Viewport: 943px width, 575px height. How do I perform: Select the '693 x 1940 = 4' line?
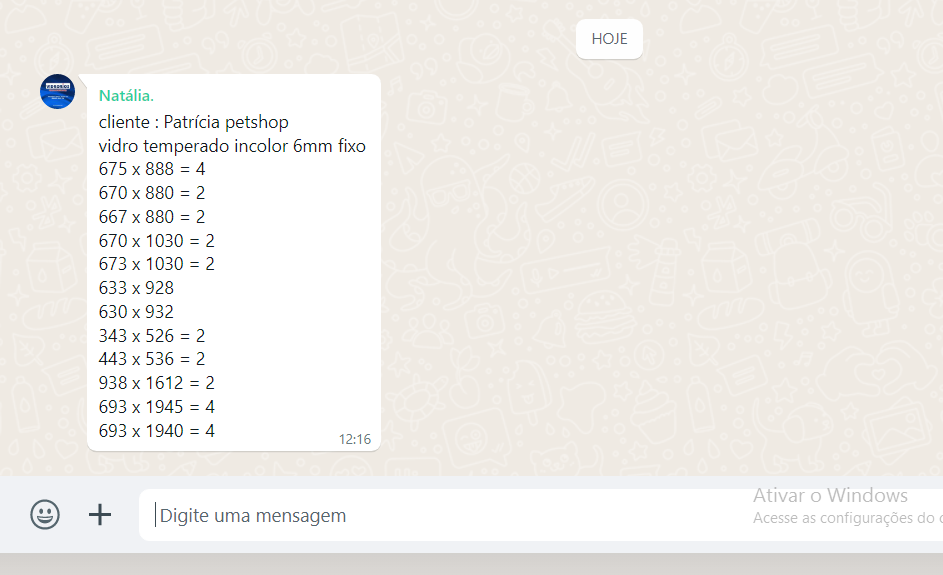[157, 431]
